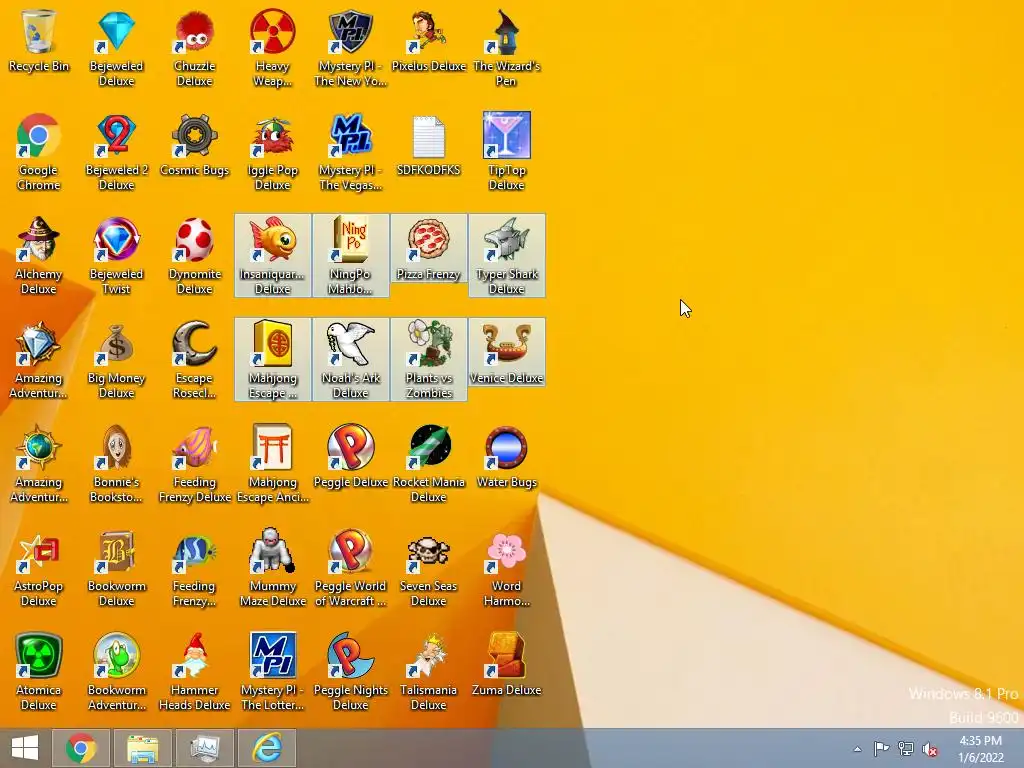Click the Talismania Deluxe shortcut

[x=428, y=671]
